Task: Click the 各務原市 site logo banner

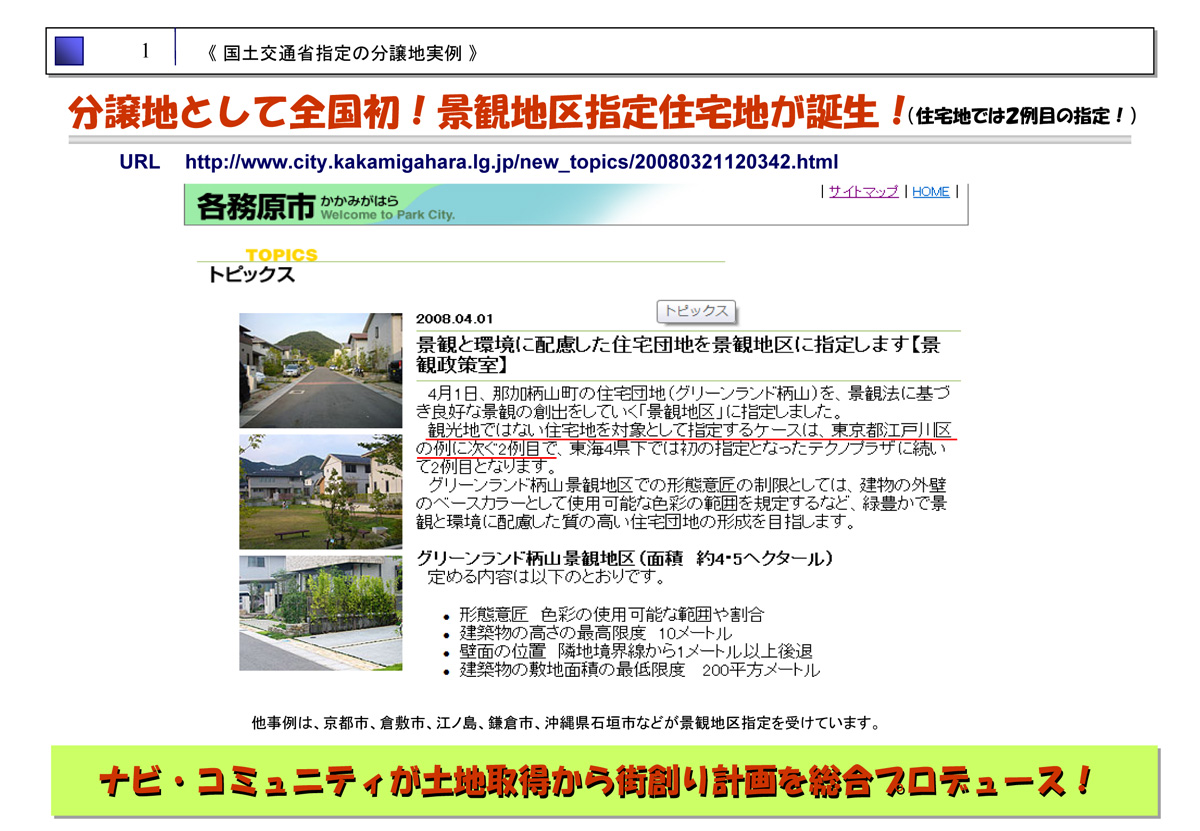Action: [327, 205]
